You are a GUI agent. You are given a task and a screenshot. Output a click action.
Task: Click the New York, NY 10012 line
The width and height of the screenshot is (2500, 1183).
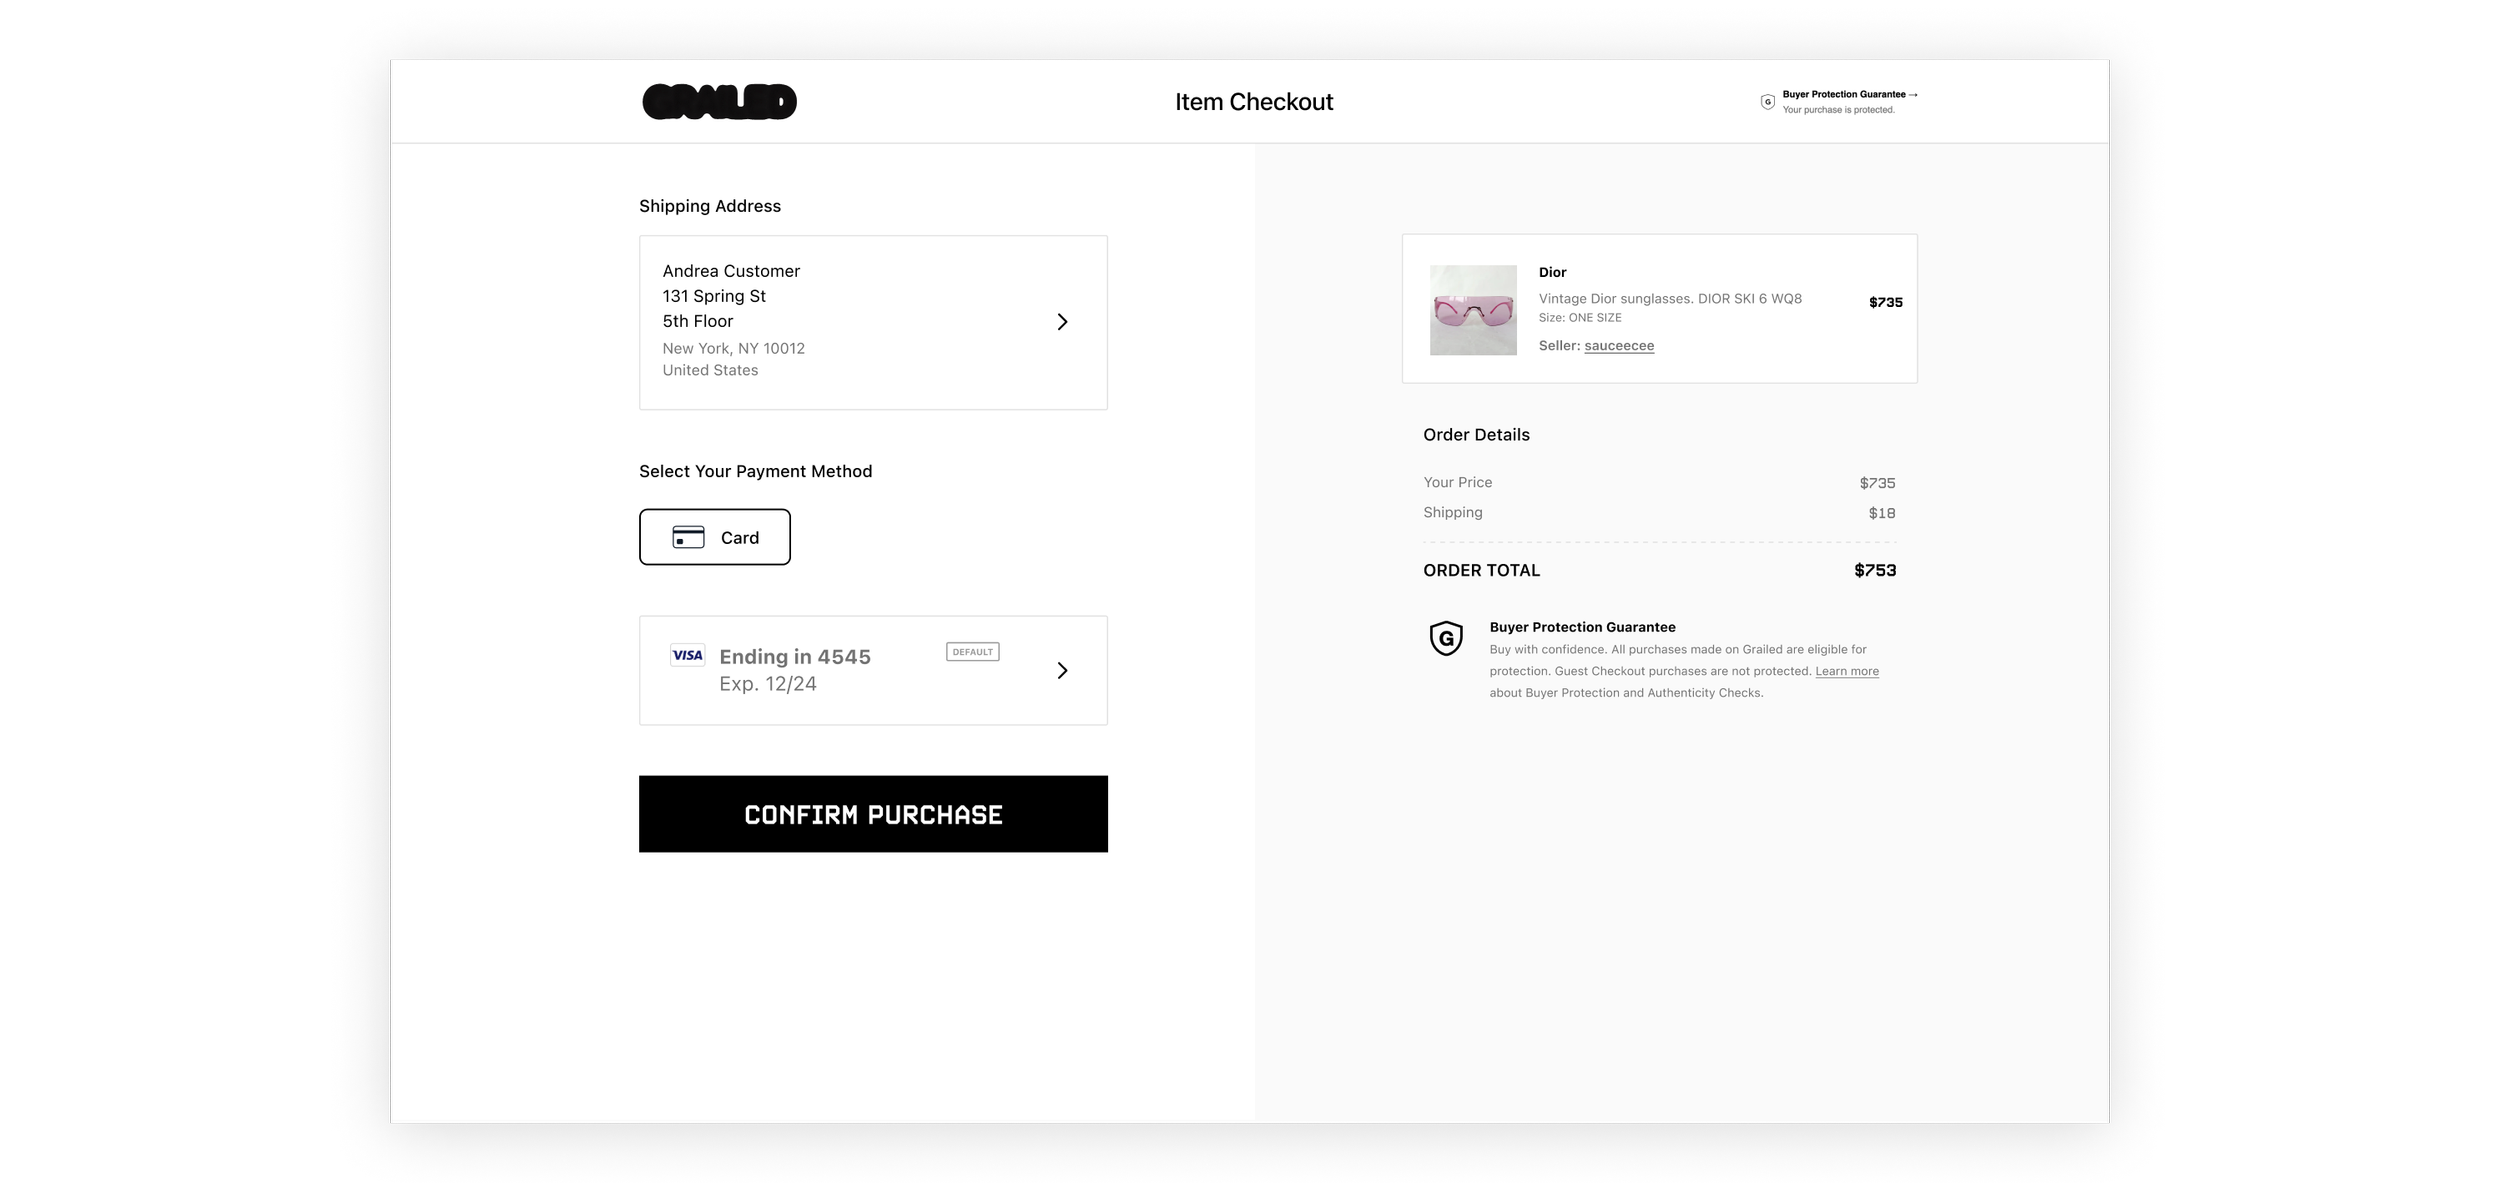tap(733, 348)
